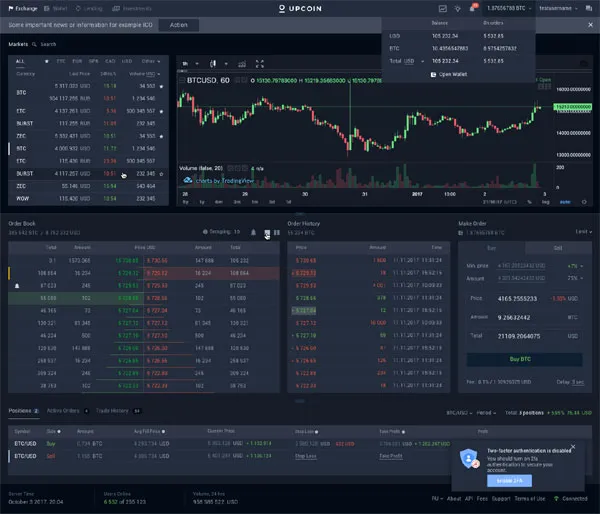Select the favorites star filter tab
This screenshot has height=514, width=600.
[47, 61]
